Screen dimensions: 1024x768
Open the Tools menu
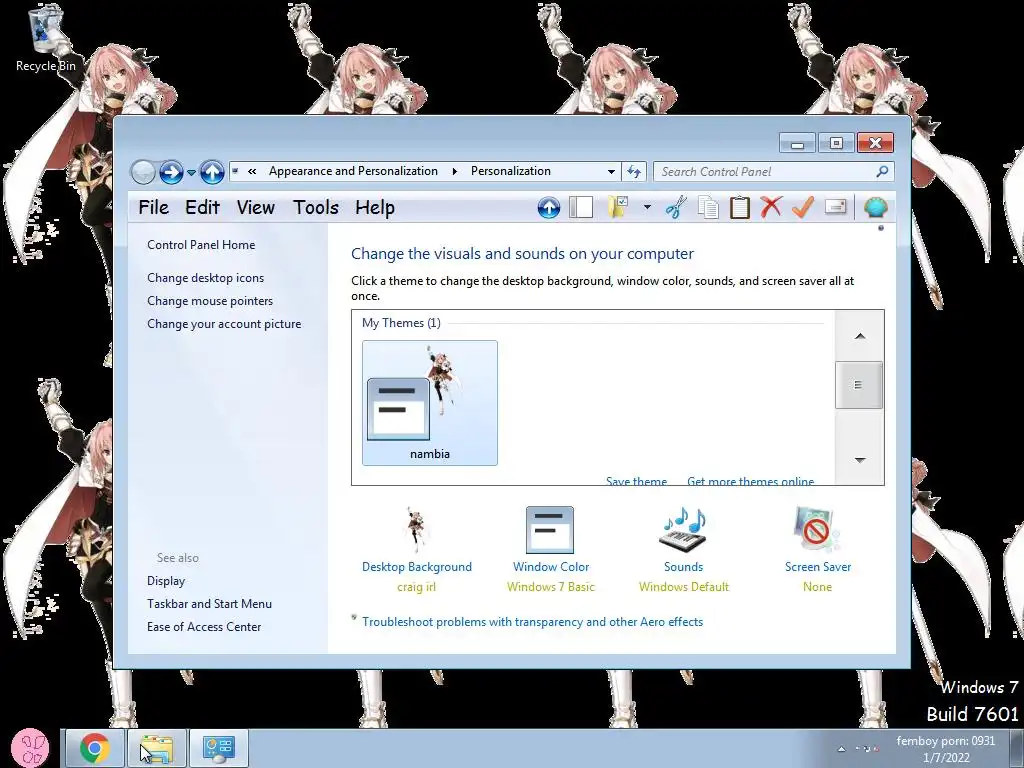click(315, 208)
